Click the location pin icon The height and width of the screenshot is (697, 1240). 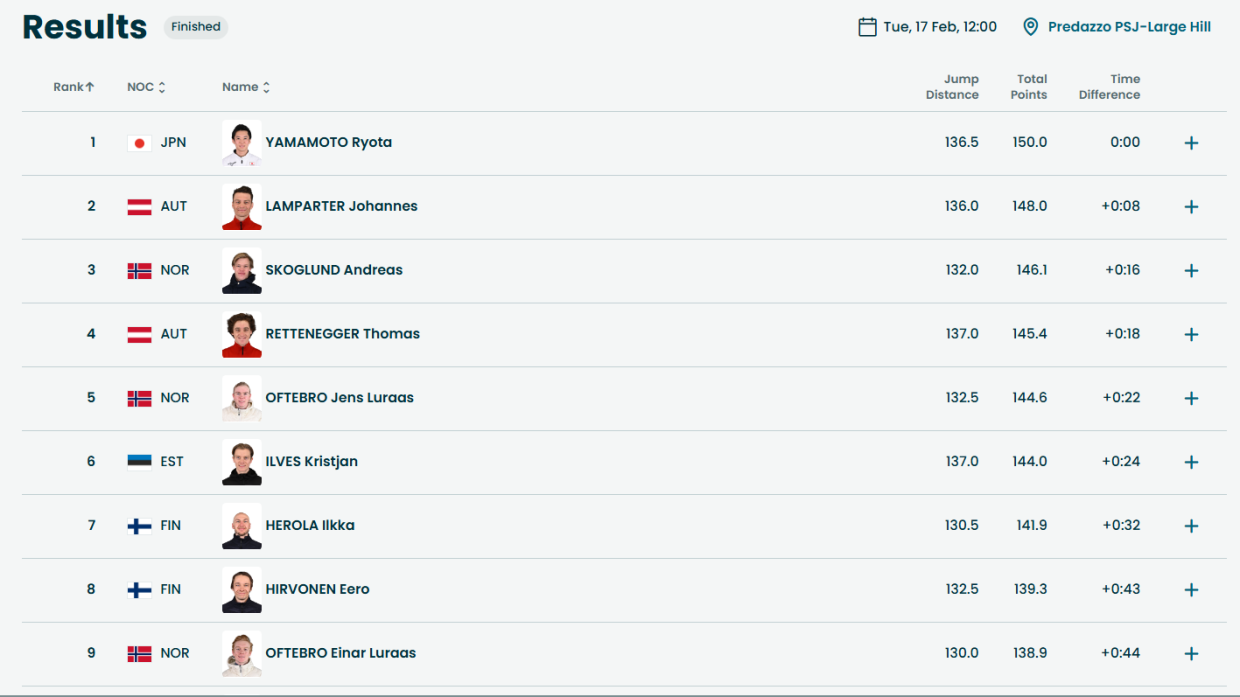(1030, 27)
